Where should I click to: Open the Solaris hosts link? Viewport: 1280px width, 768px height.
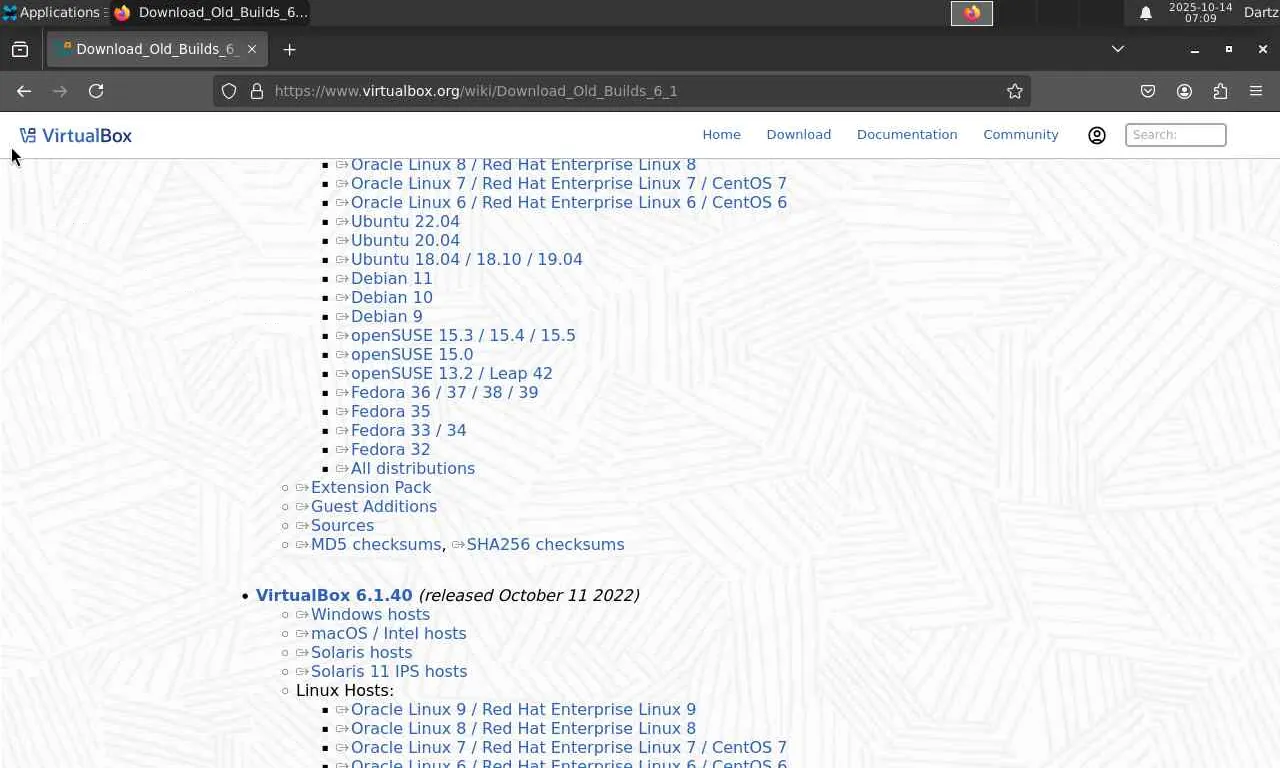pos(361,653)
